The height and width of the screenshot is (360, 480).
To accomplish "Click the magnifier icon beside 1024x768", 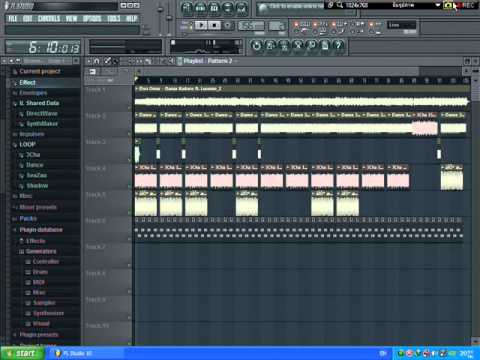I will tap(340, 5).
